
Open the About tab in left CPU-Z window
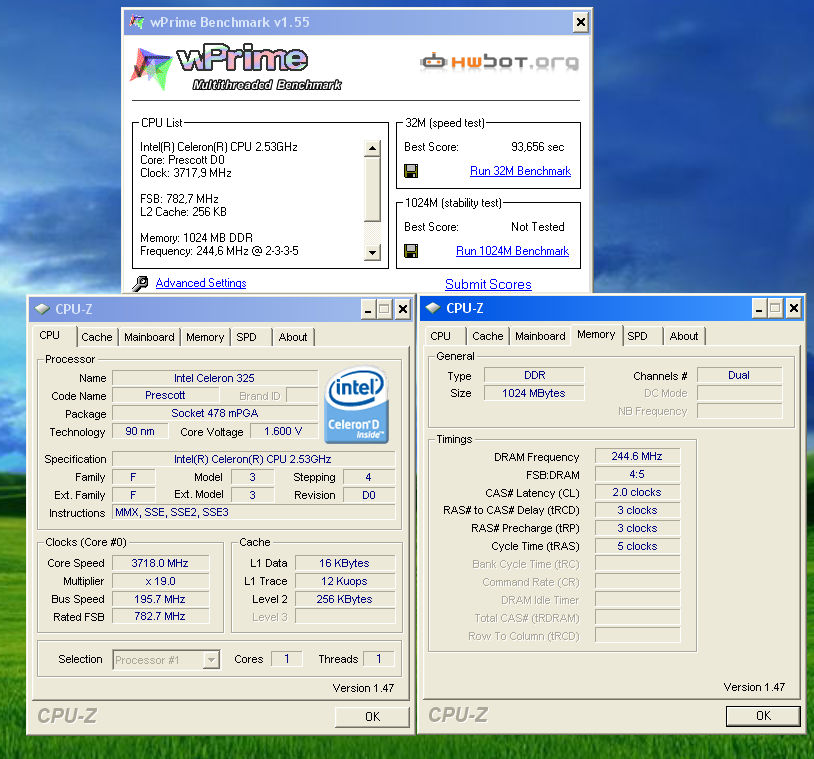coord(293,337)
